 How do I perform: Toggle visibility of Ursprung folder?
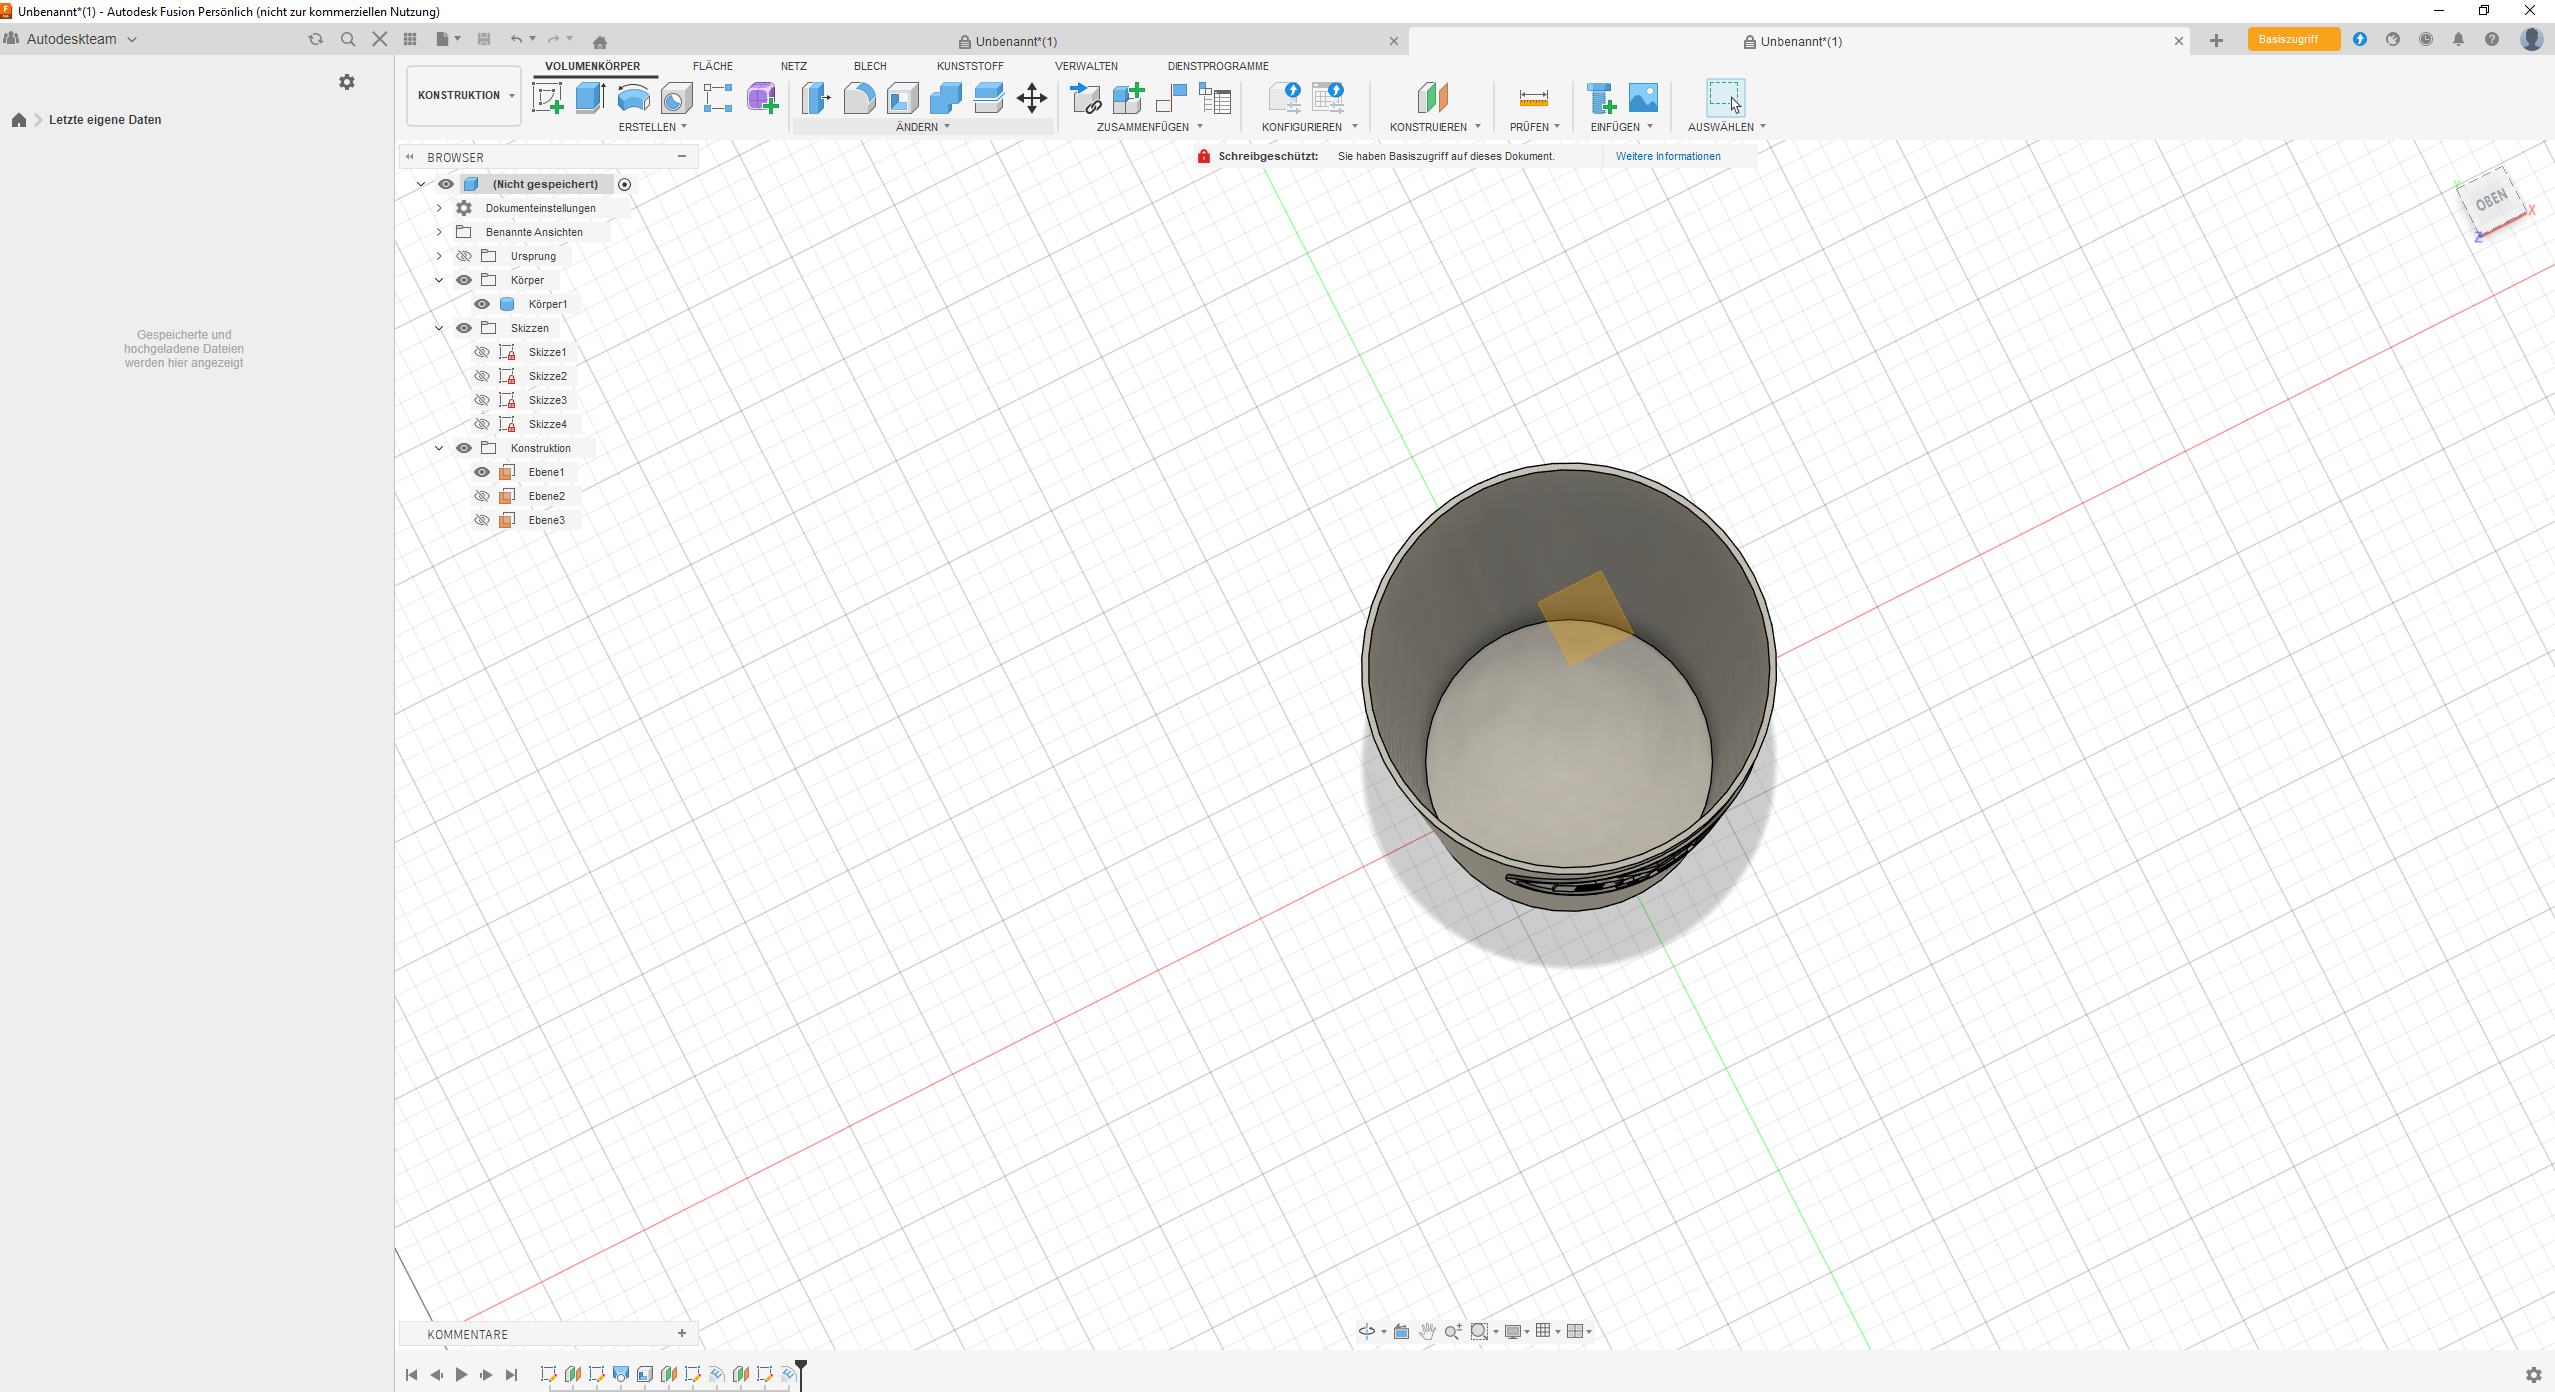point(464,256)
